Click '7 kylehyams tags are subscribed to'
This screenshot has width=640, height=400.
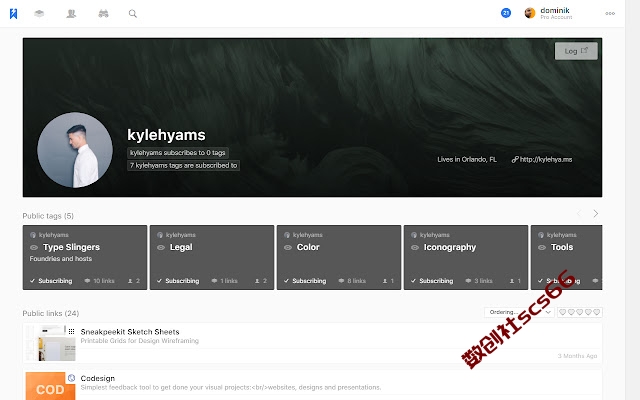(x=183, y=165)
